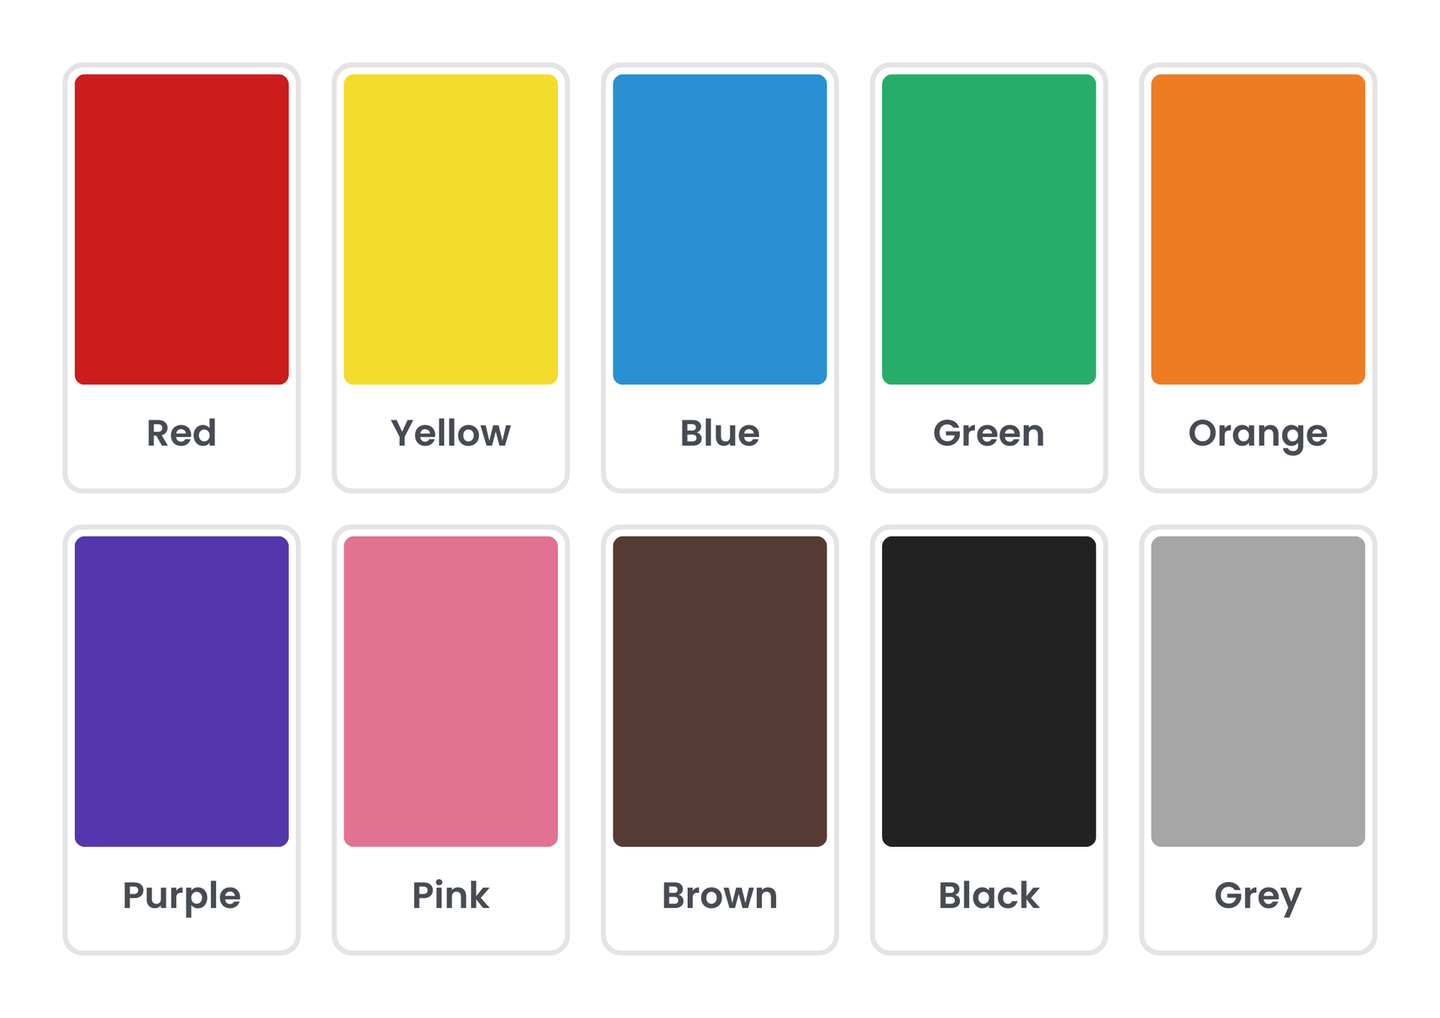Select the purple color swatch

pyautogui.click(x=181, y=691)
